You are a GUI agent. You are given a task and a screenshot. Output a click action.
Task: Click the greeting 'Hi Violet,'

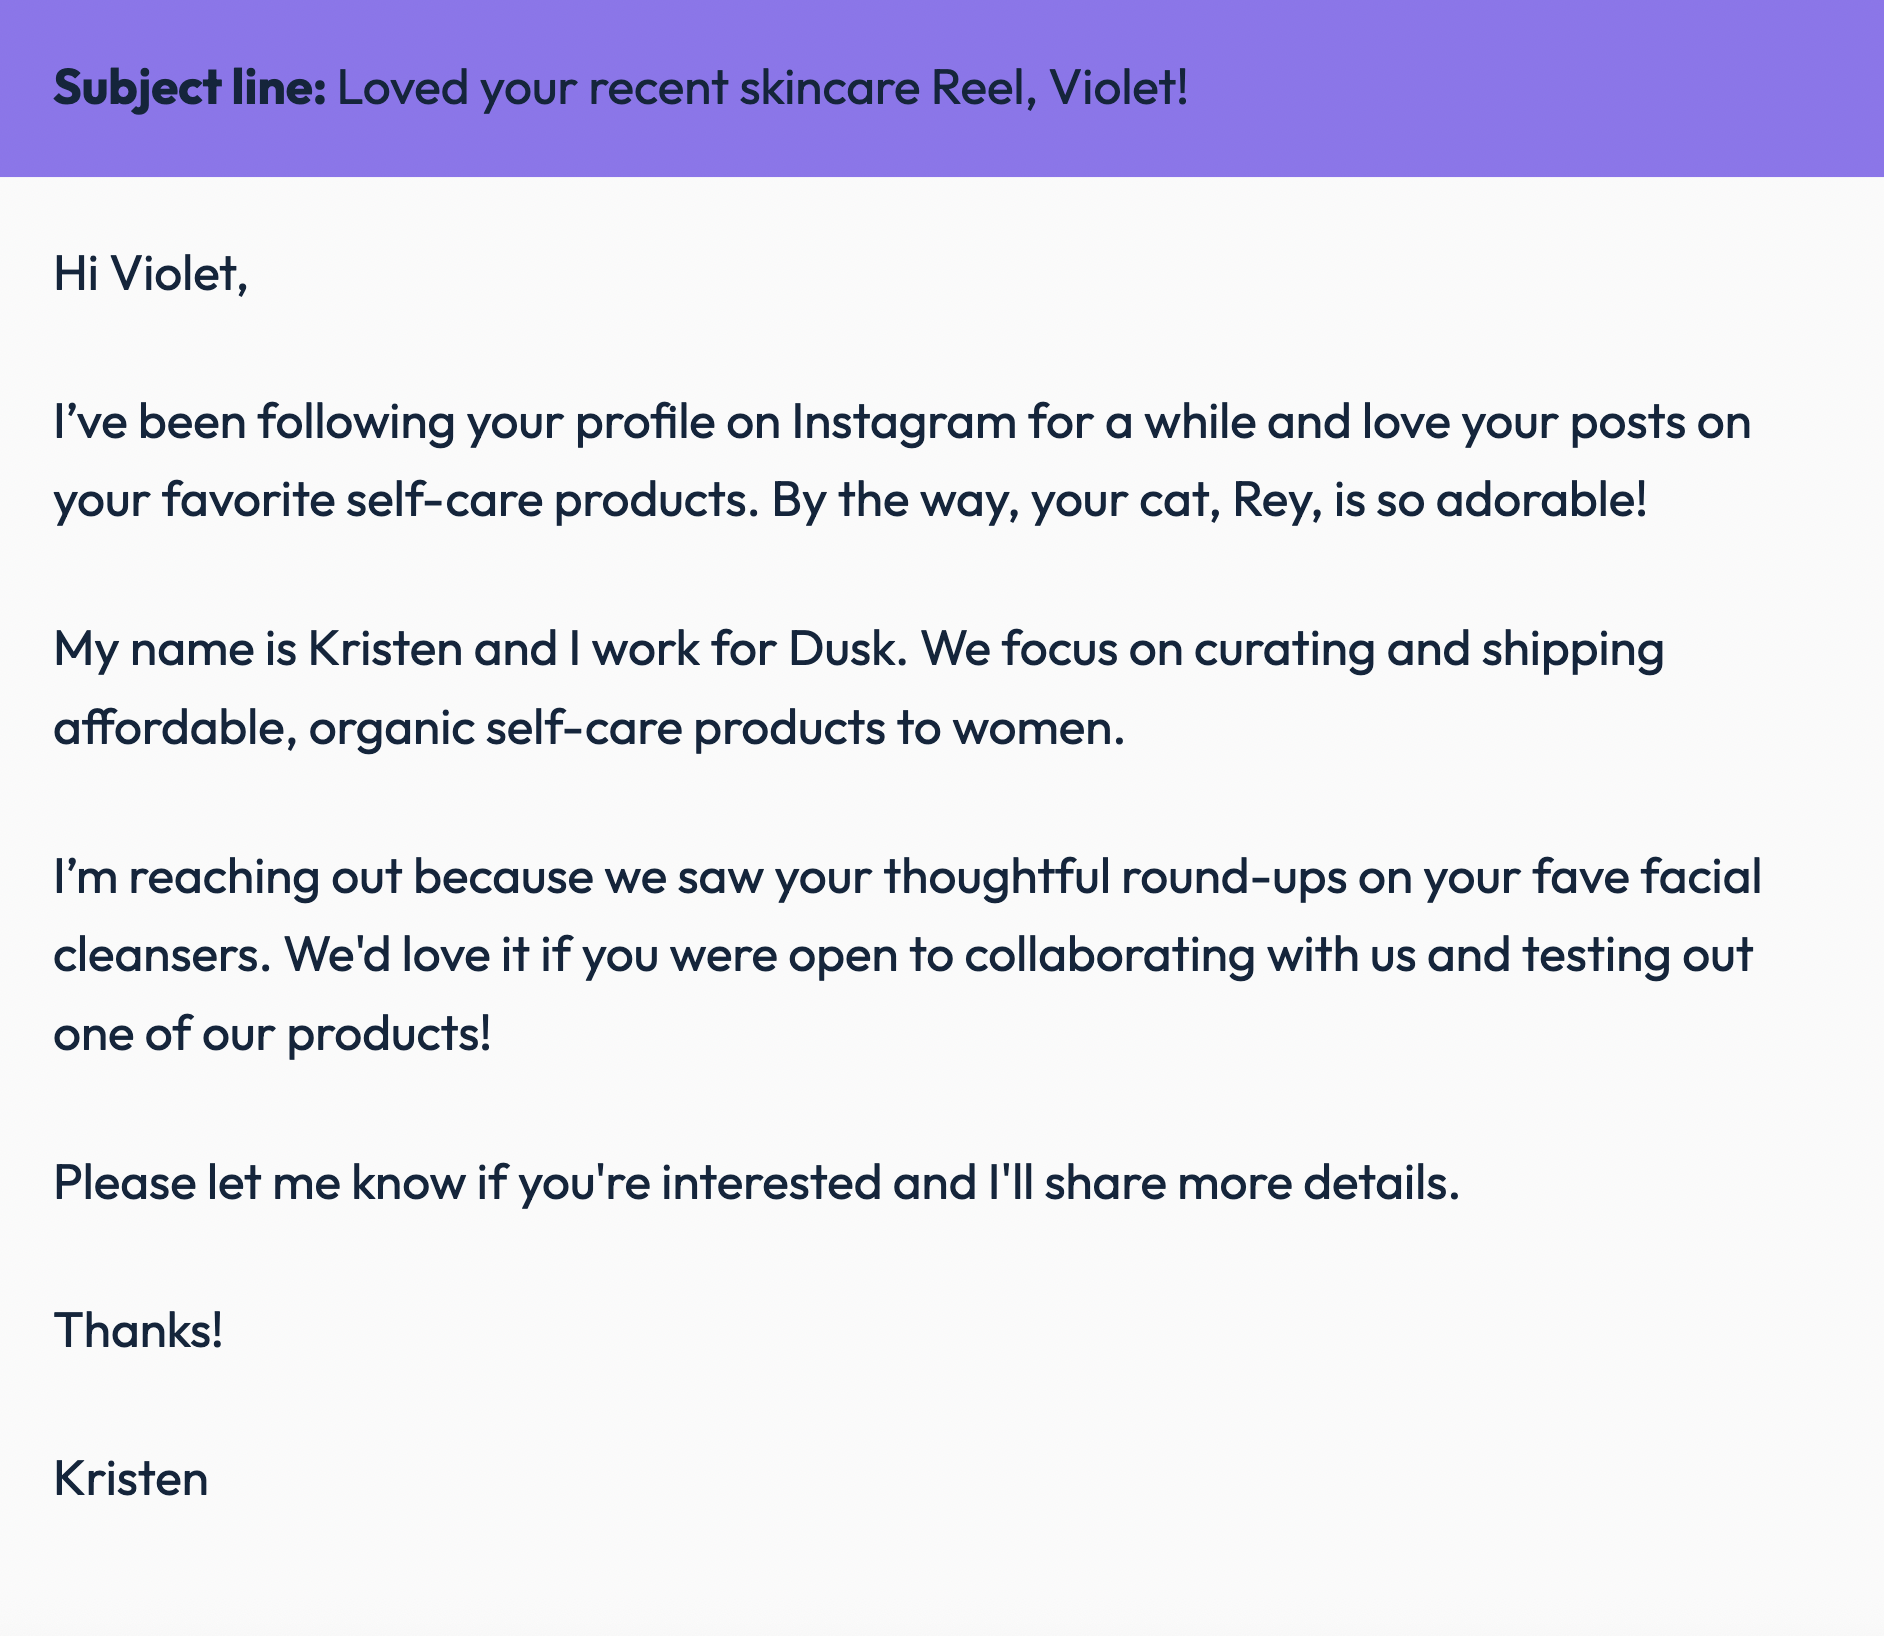pyautogui.click(x=151, y=274)
